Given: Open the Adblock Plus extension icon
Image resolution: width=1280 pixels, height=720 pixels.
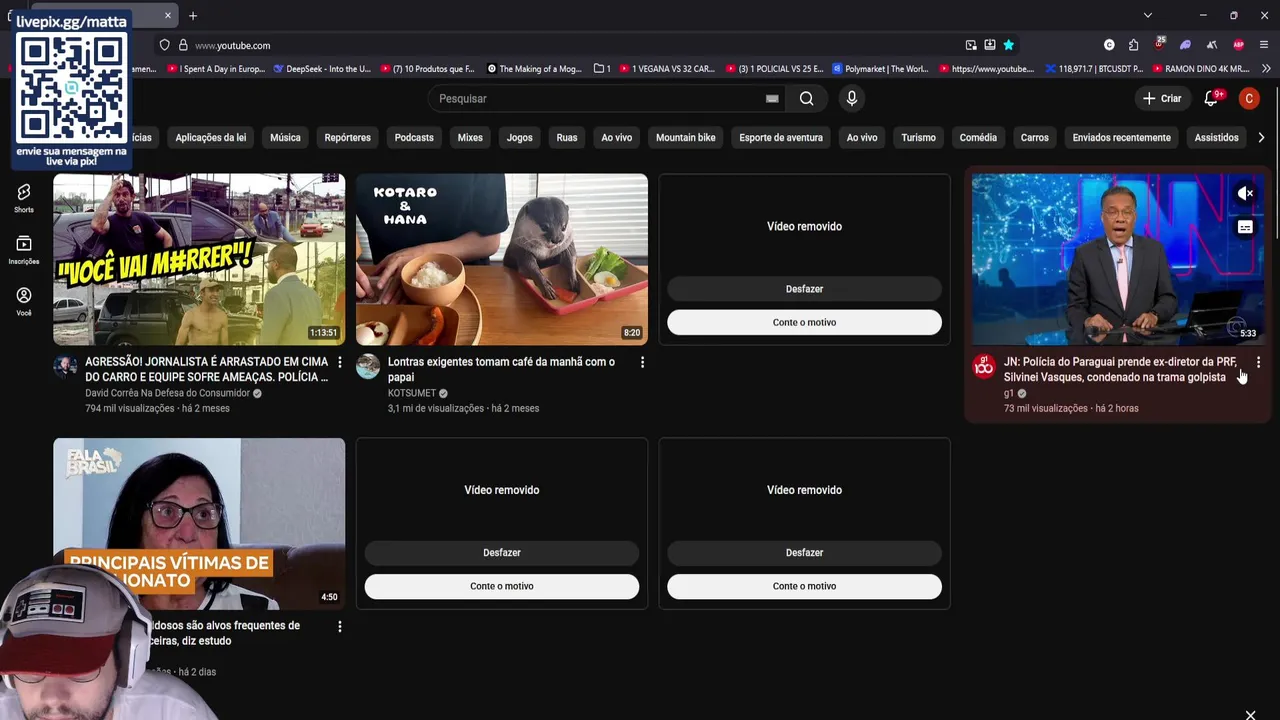Looking at the screenshot, I should click(x=1238, y=45).
